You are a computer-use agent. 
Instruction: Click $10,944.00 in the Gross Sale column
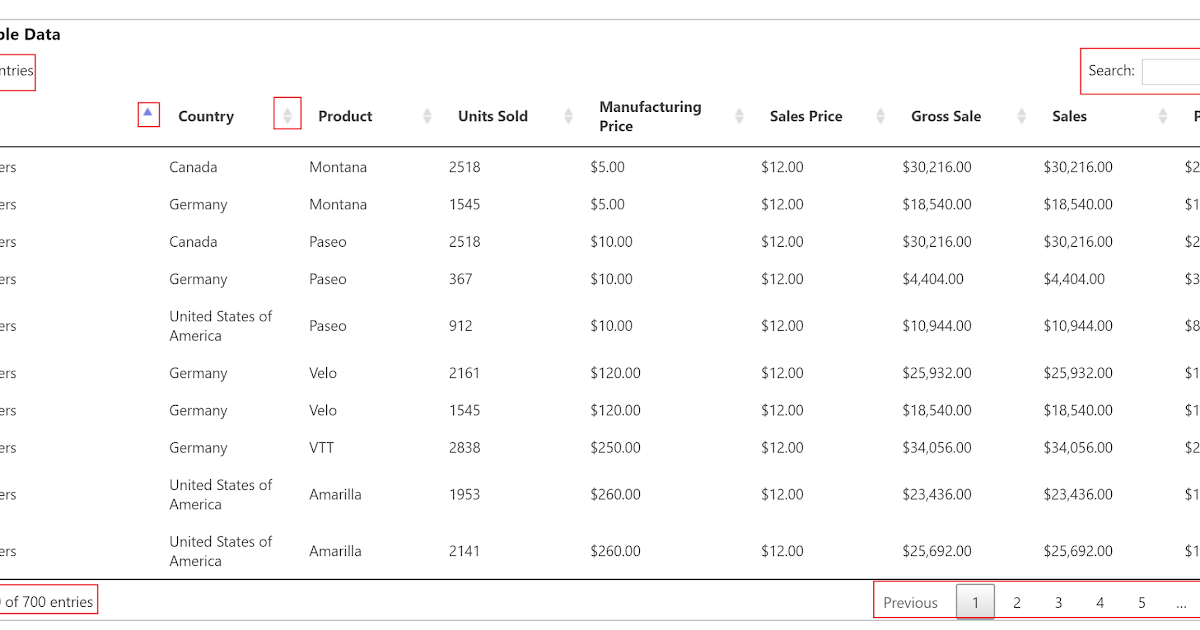coord(937,326)
